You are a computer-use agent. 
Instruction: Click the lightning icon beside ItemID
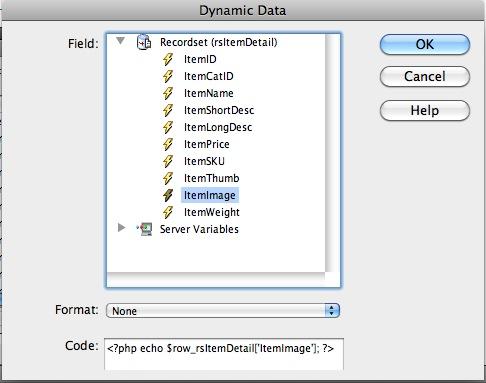coord(168,59)
